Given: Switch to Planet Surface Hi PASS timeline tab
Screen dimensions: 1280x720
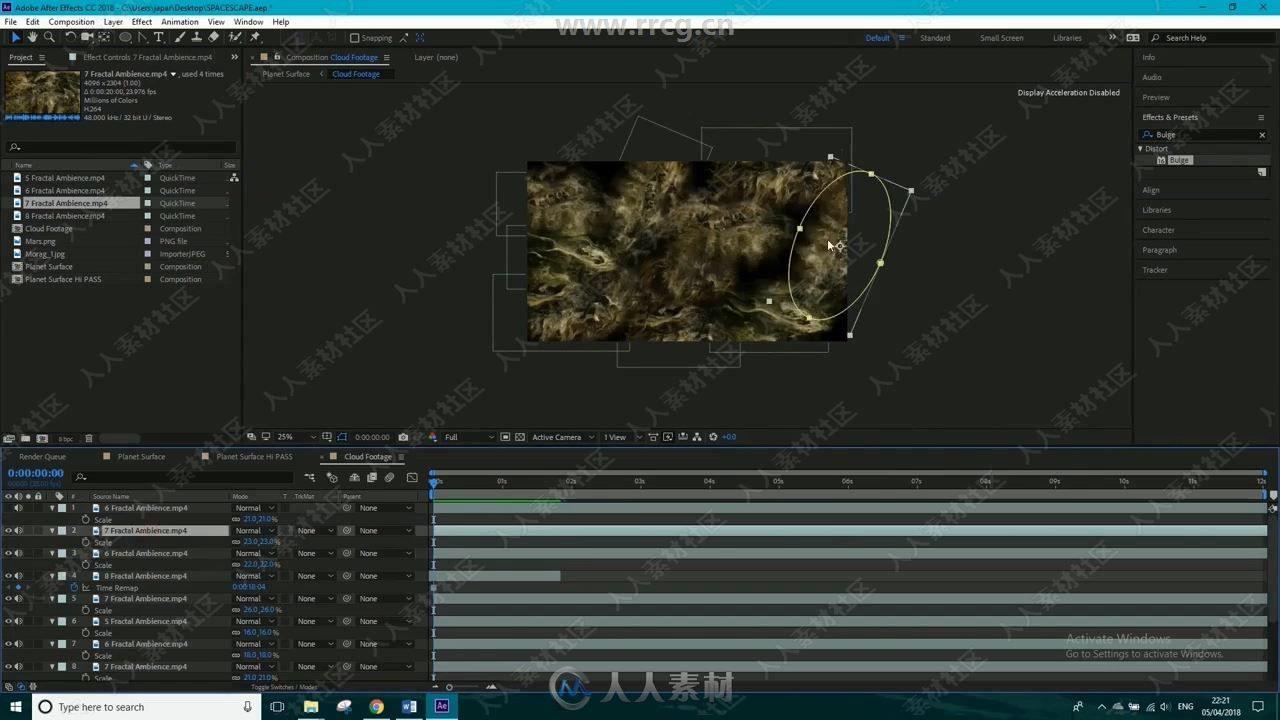Looking at the screenshot, I should (x=254, y=457).
